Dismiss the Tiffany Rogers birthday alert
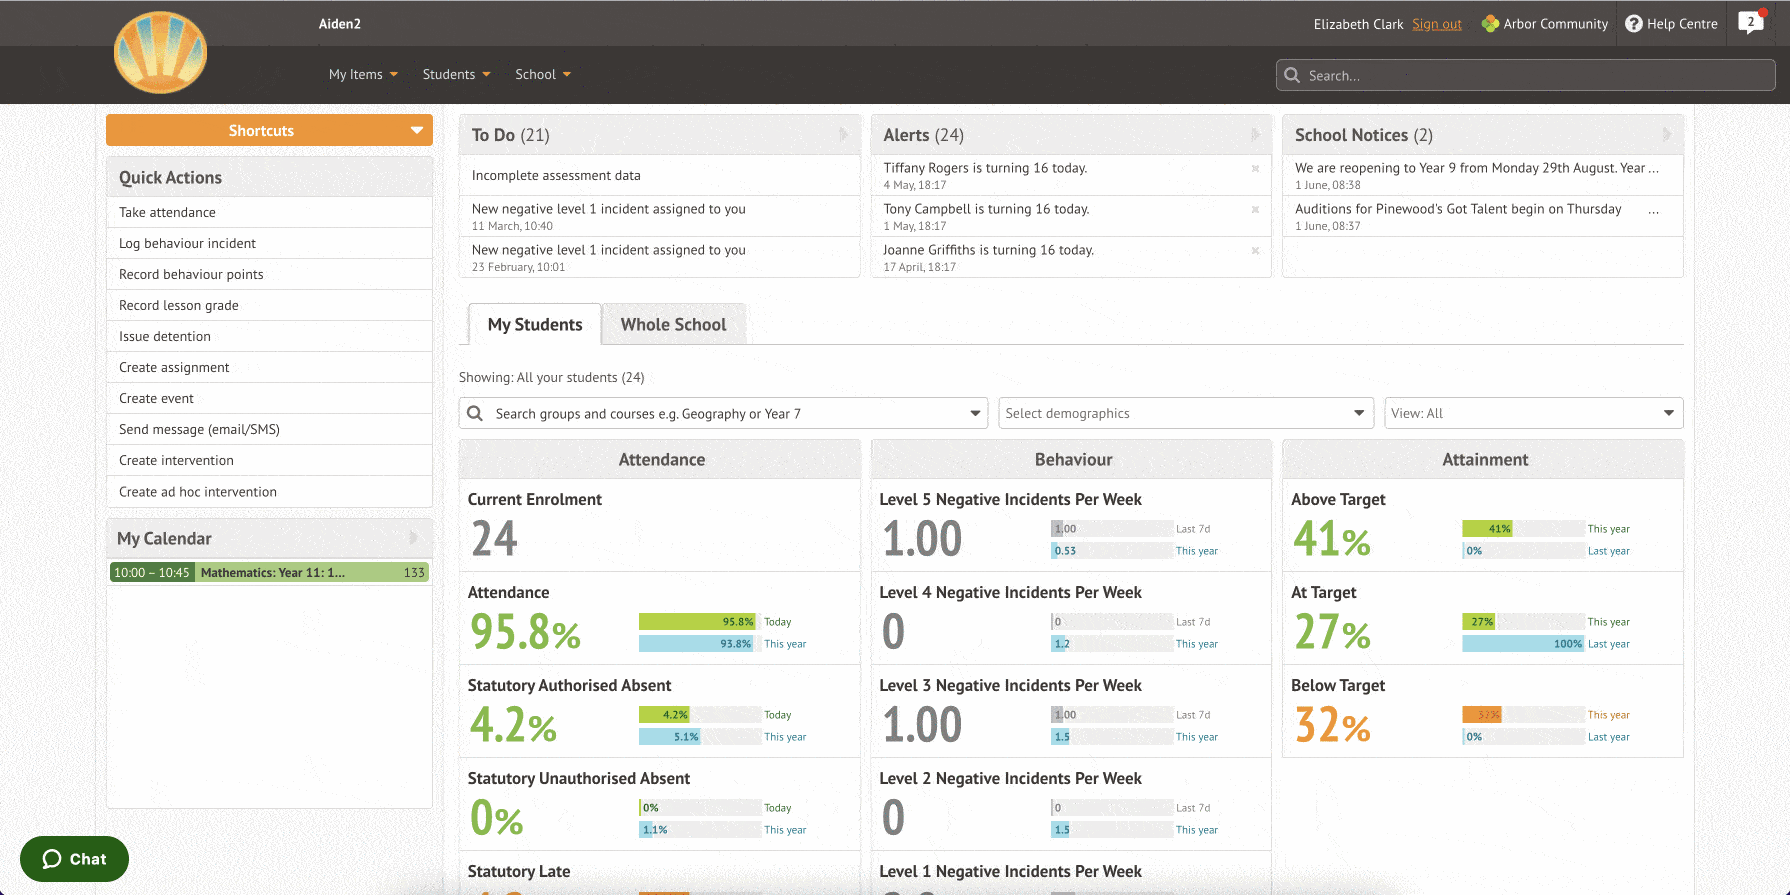This screenshot has height=895, width=1790. click(x=1255, y=168)
